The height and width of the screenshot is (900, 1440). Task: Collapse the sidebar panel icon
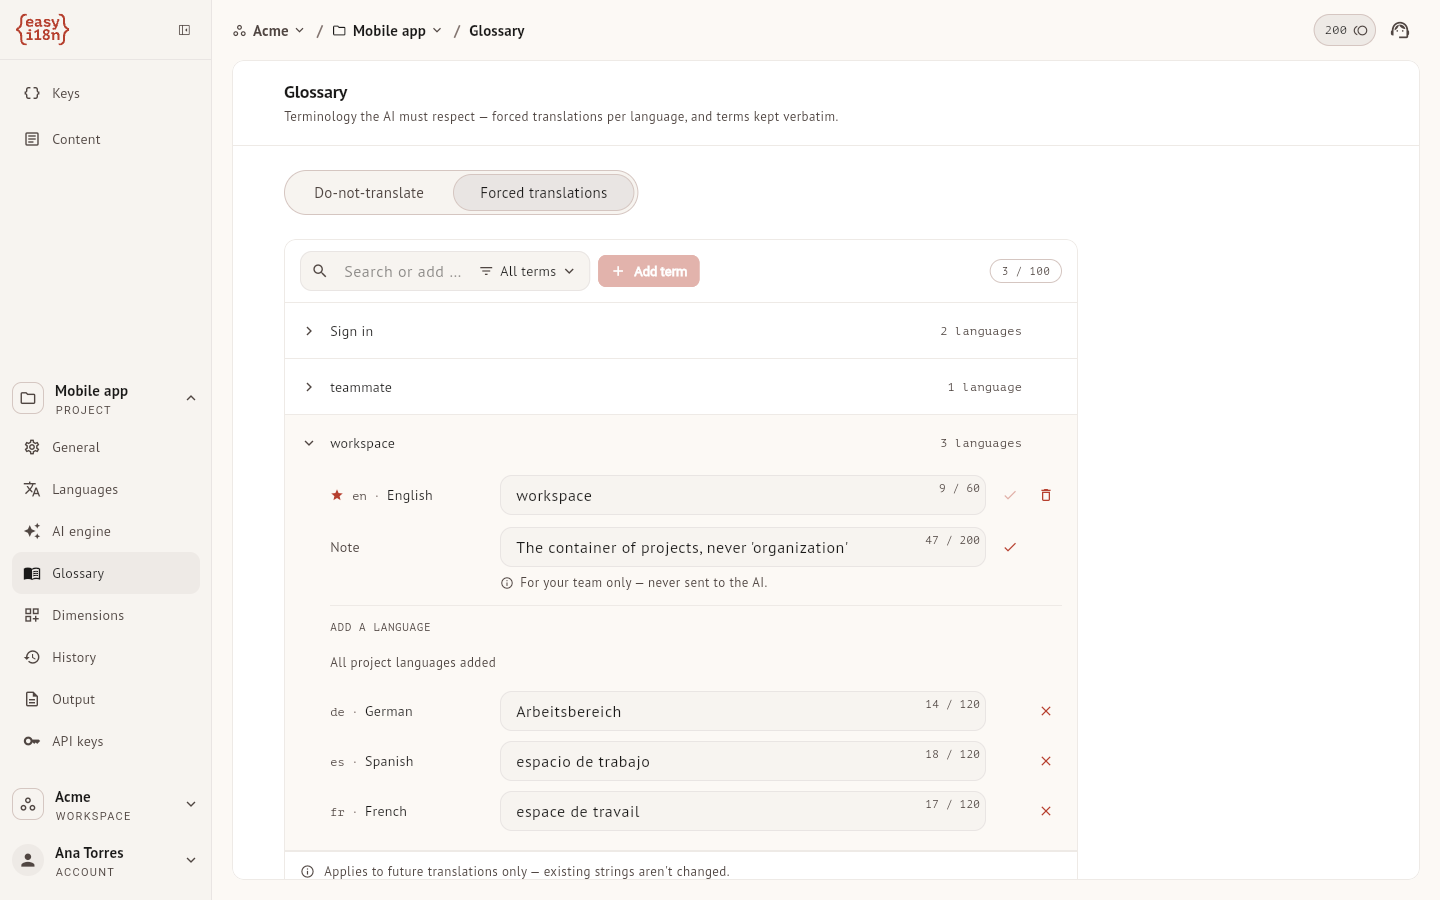point(185,30)
